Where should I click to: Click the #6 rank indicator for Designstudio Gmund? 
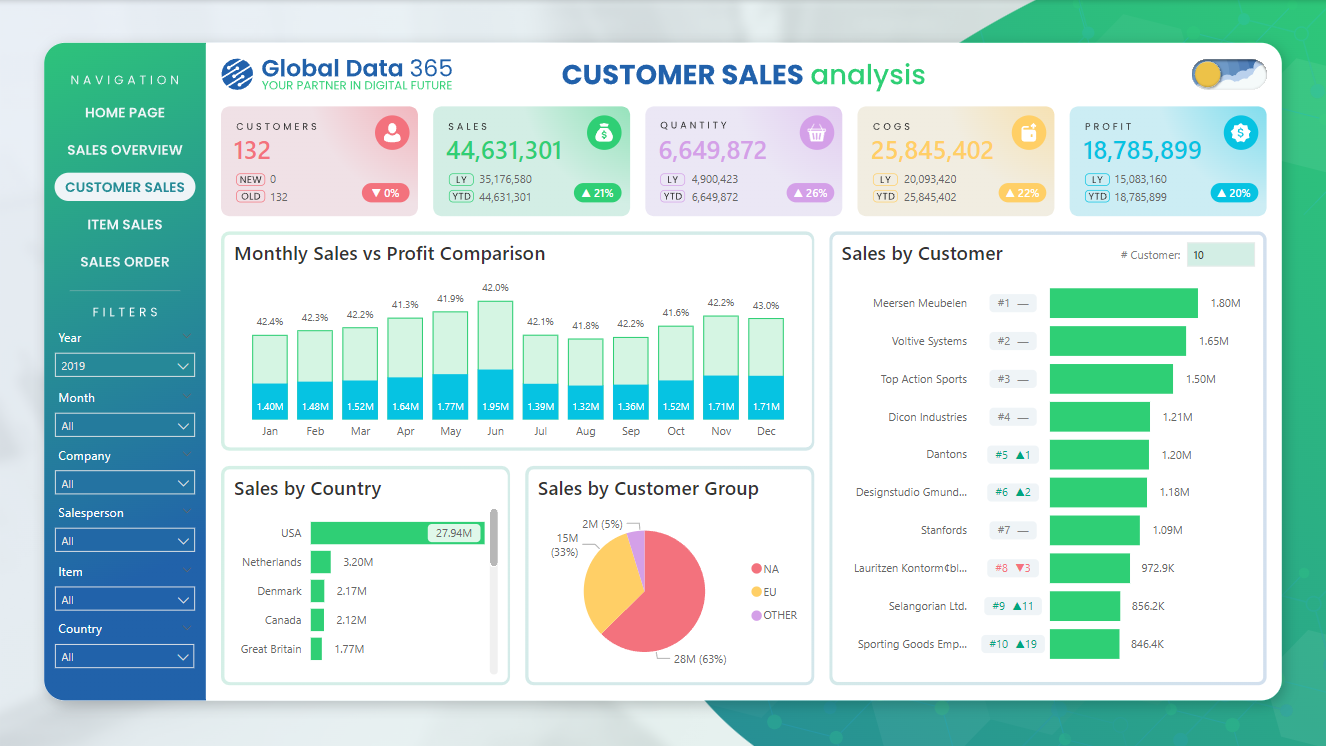point(1013,492)
